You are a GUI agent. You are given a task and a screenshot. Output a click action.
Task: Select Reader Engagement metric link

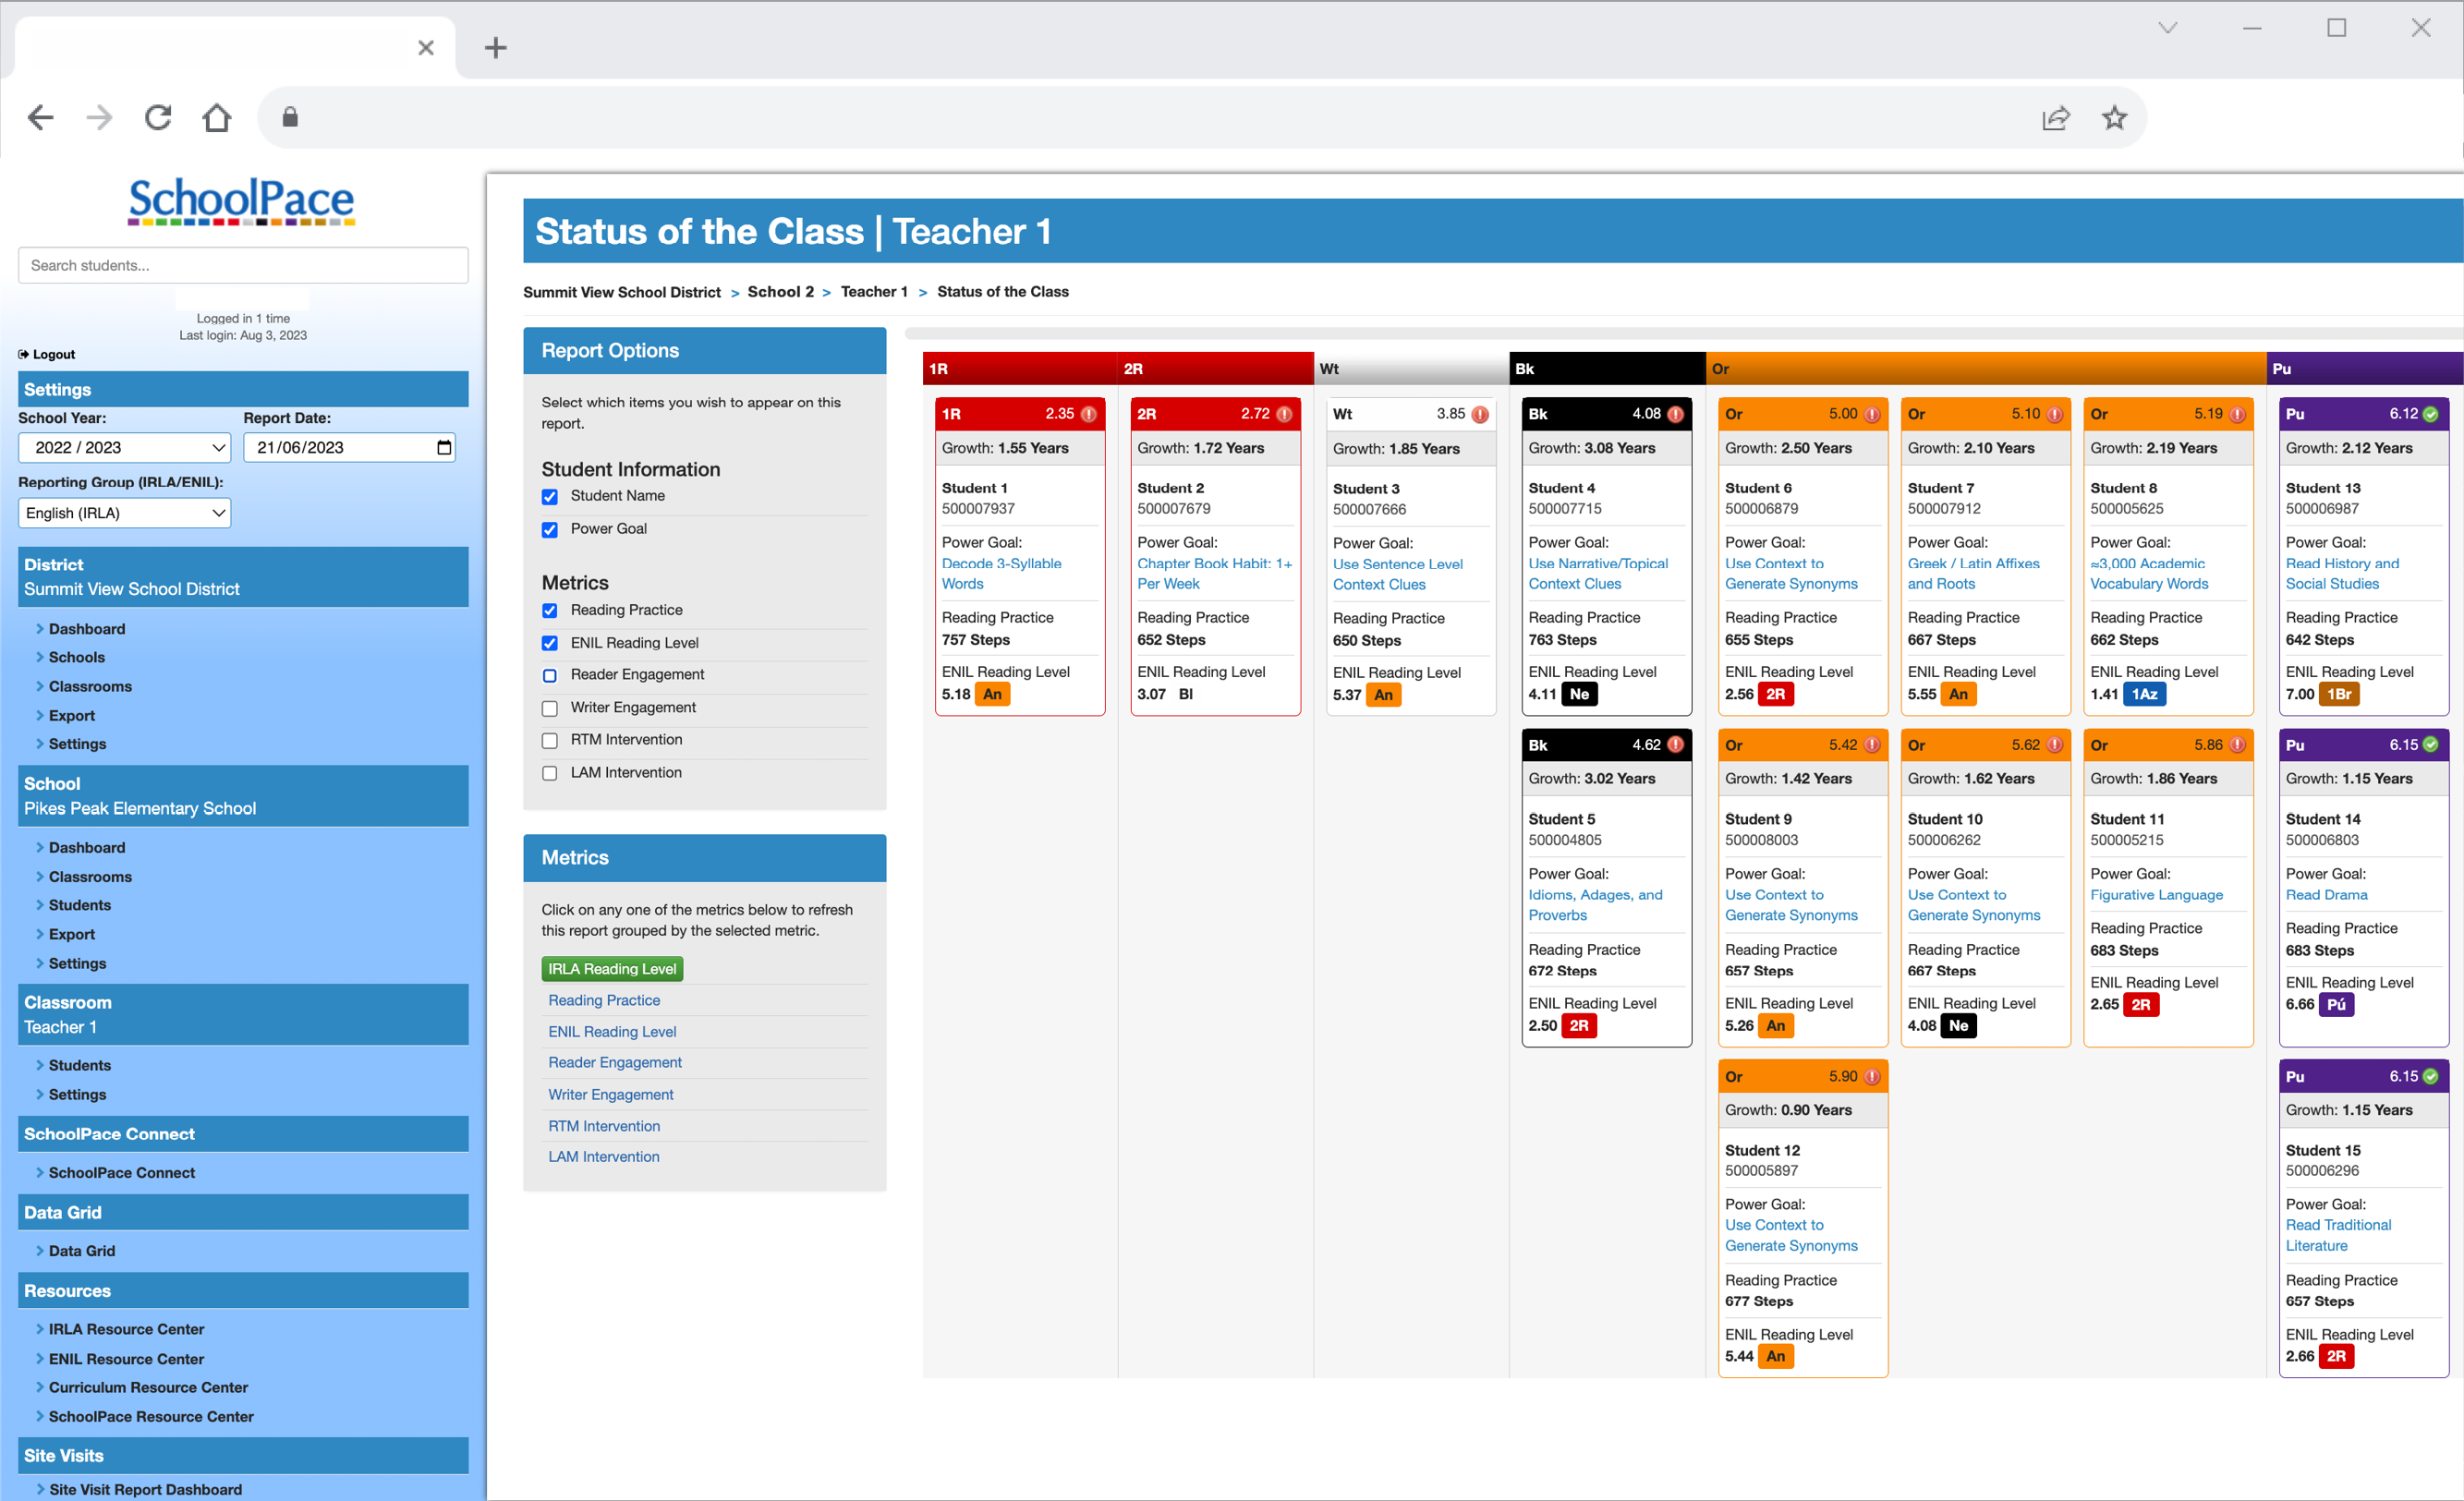[616, 1061]
